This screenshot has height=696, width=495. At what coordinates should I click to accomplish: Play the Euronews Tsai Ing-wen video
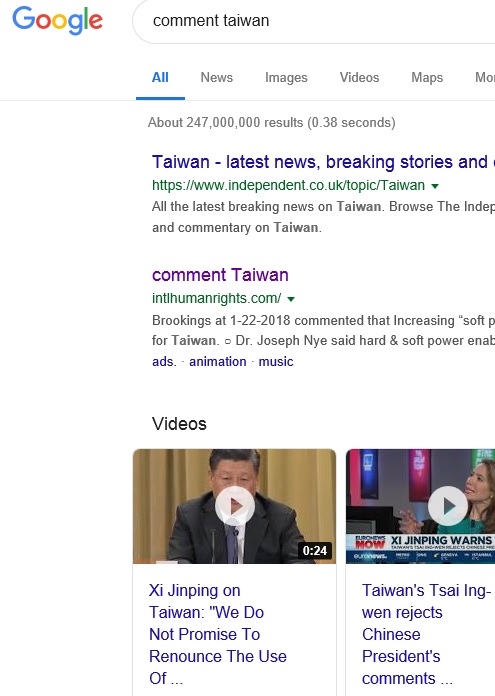pos(447,506)
